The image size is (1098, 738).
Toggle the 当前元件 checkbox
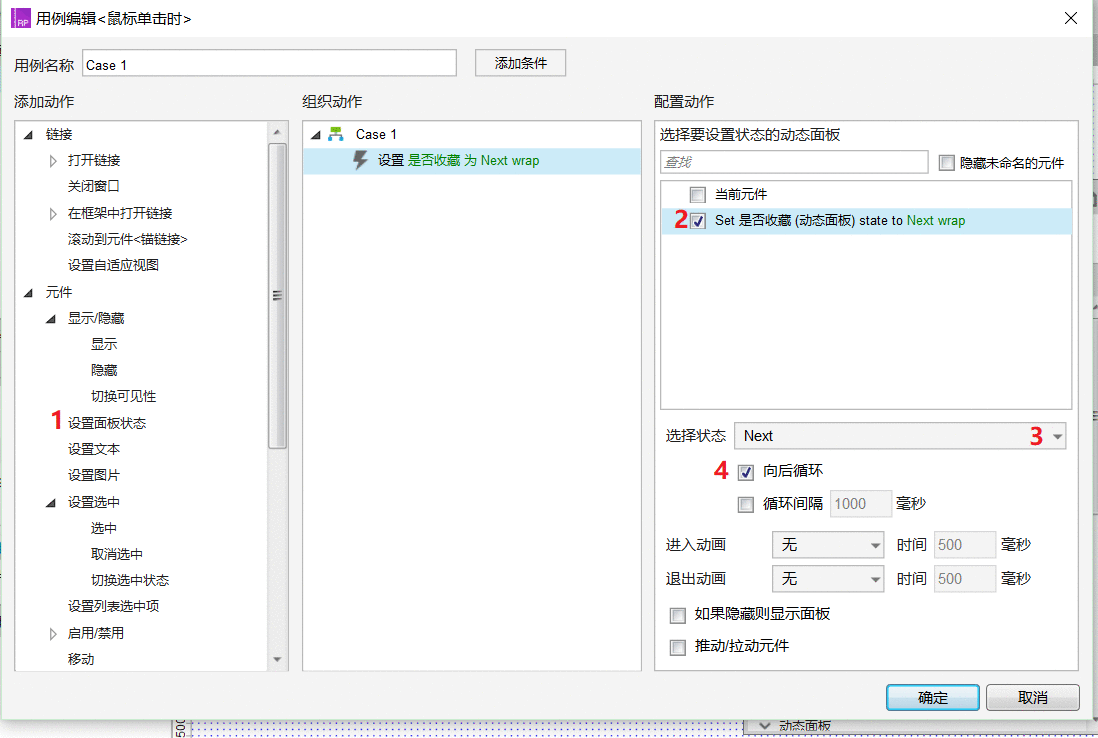pyautogui.click(x=697, y=195)
